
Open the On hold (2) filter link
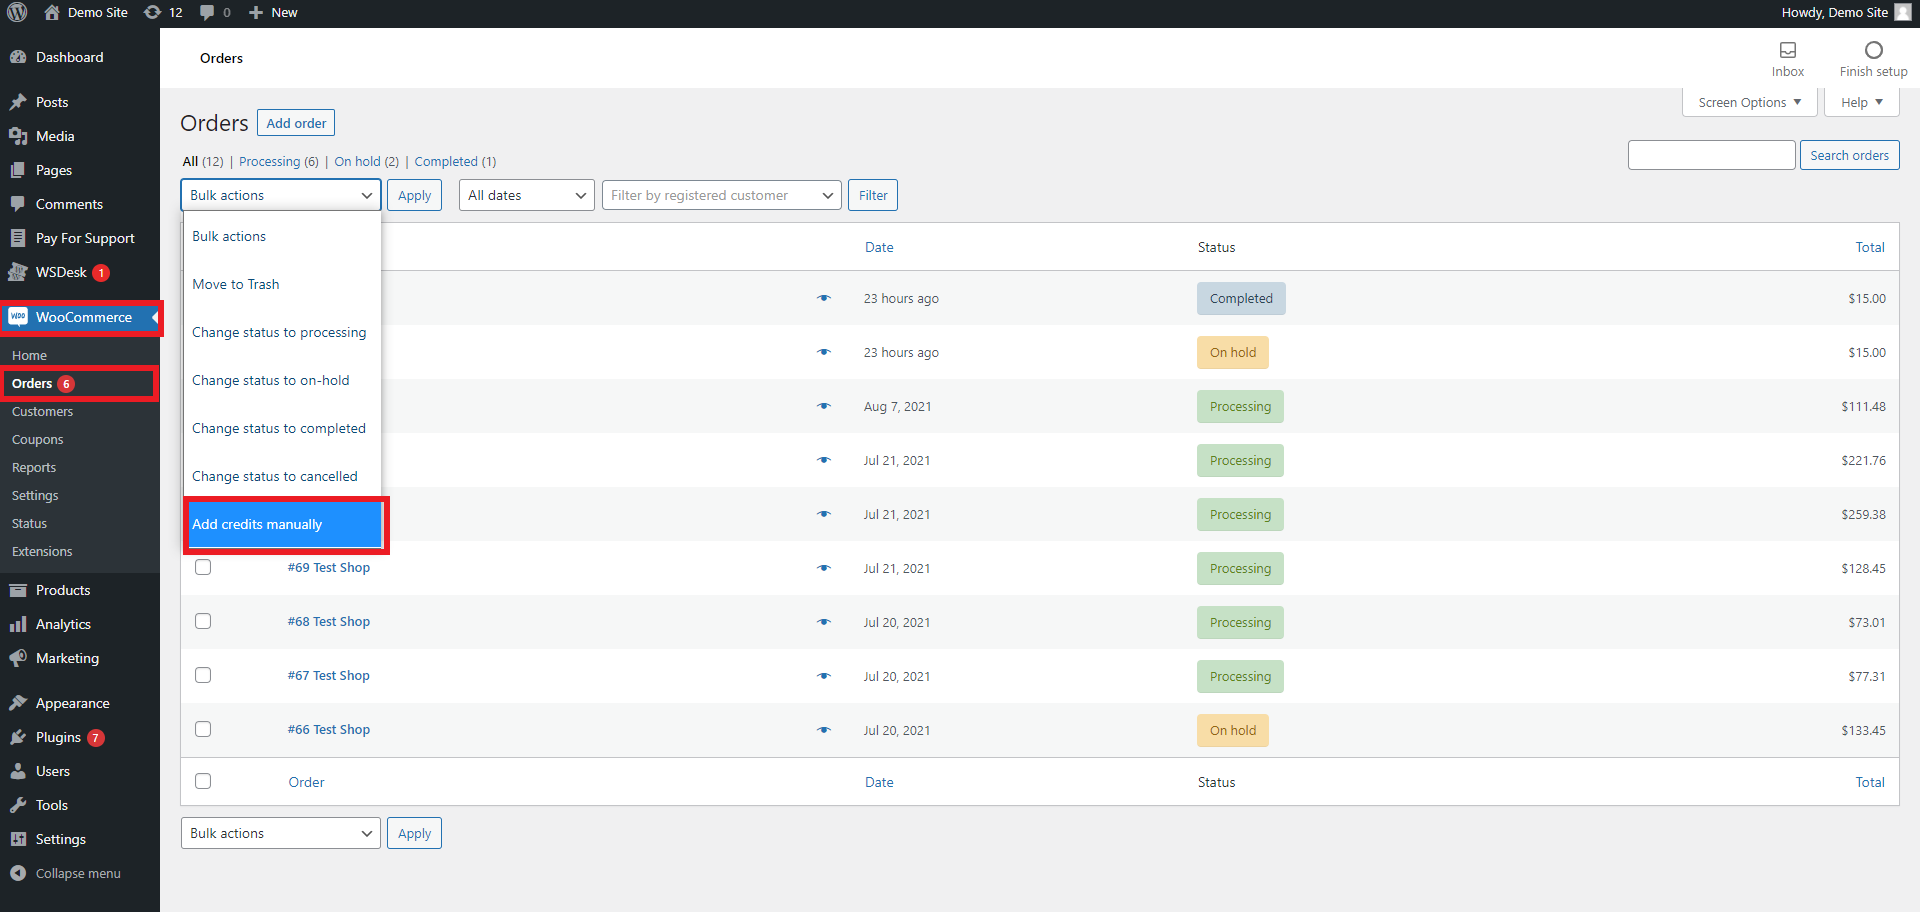tap(366, 161)
